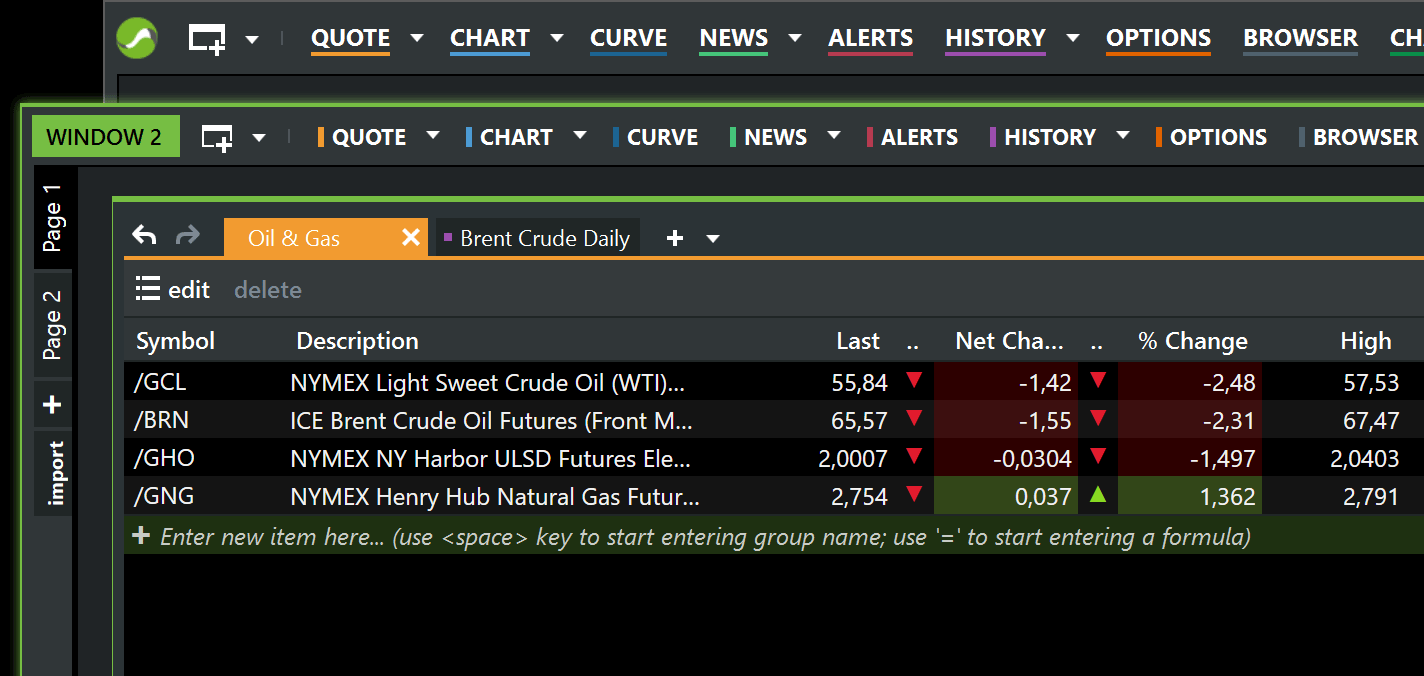The width and height of the screenshot is (1424, 676).
Task: Click the new window icon beside WINDOW 2
Action: [x=217, y=138]
